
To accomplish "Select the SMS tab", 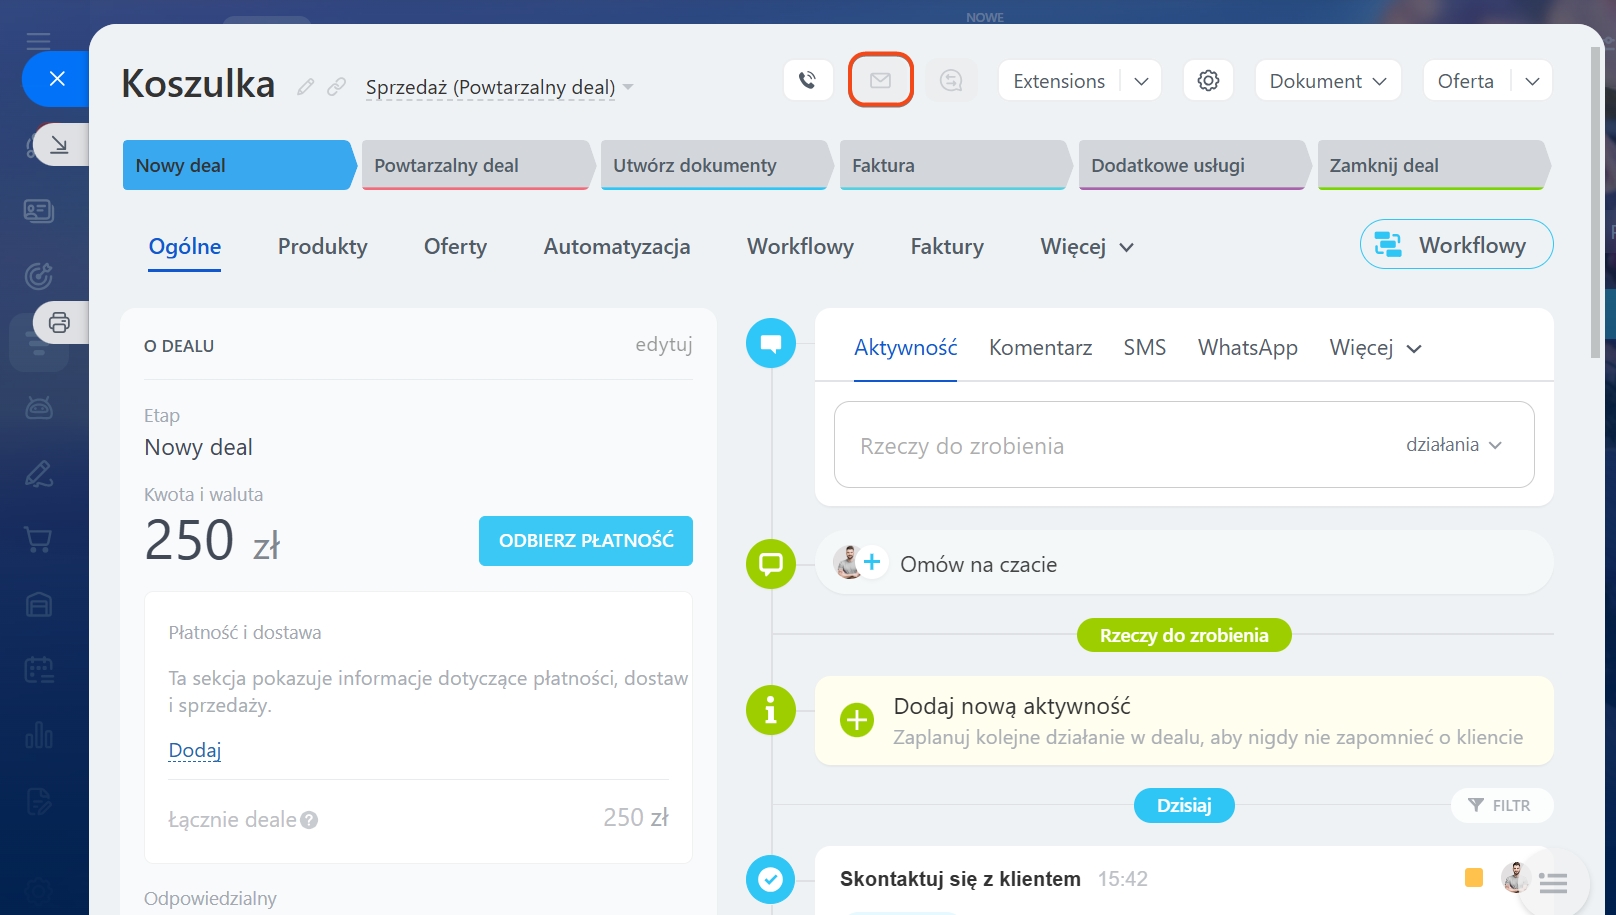I will click(x=1145, y=348).
